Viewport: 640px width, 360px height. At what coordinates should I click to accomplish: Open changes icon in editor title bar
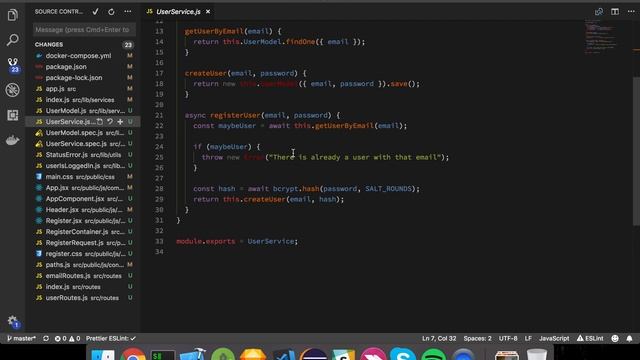pos(599,12)
